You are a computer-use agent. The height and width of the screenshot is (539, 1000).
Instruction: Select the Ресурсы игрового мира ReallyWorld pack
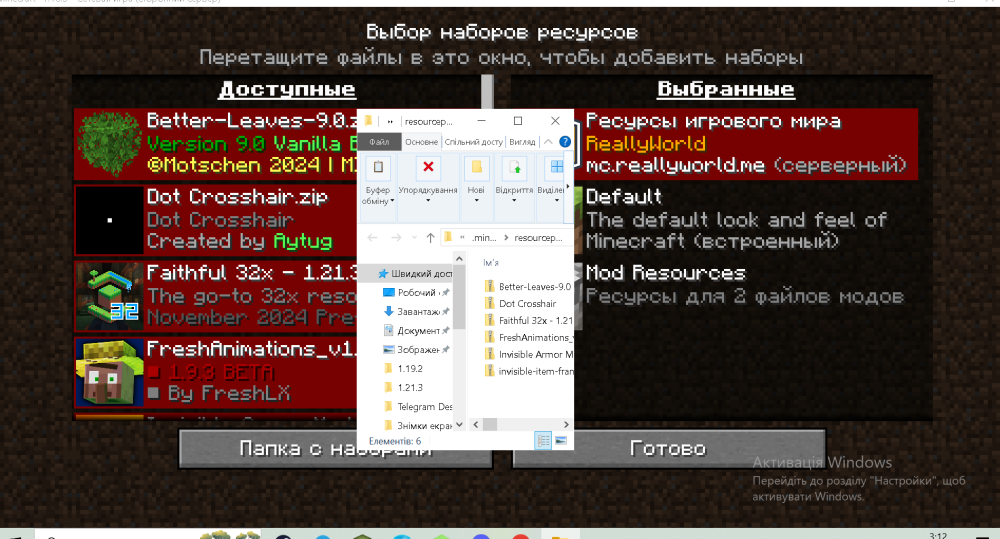click(746, 144)
